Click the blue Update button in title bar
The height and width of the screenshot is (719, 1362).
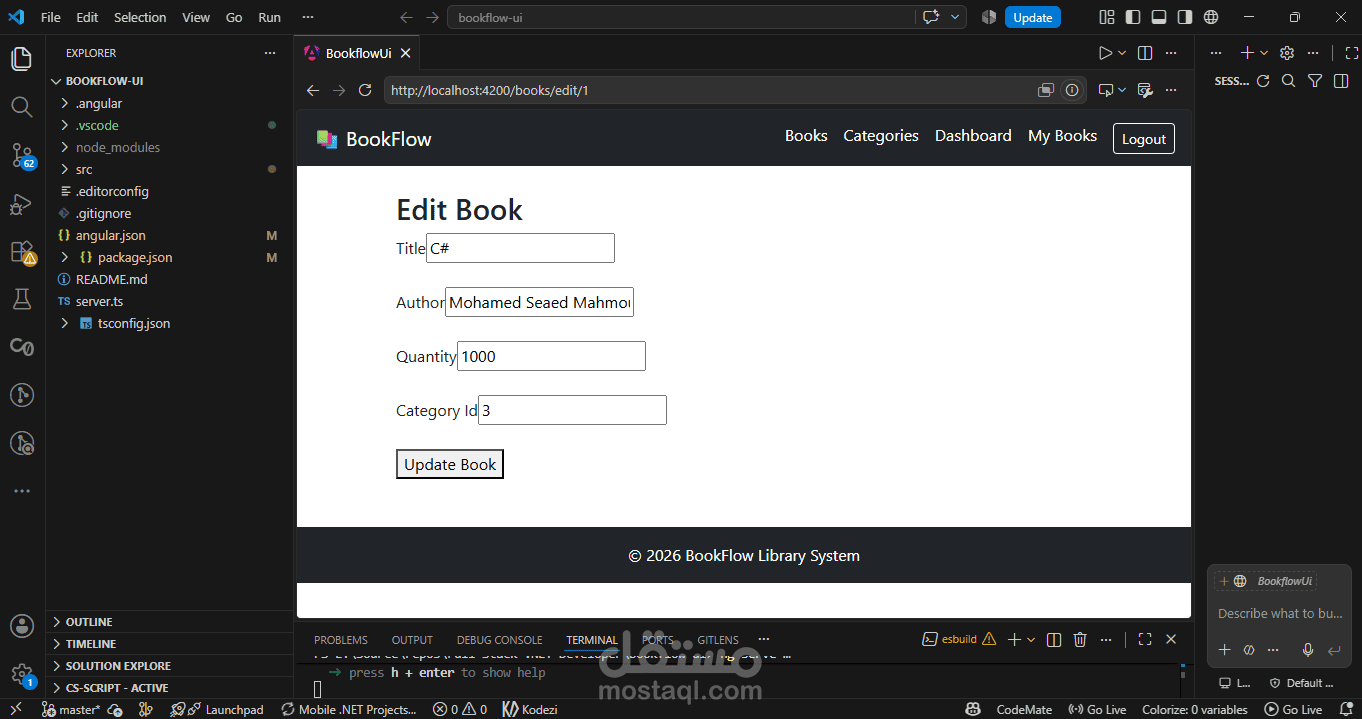tap(1033, 17)
